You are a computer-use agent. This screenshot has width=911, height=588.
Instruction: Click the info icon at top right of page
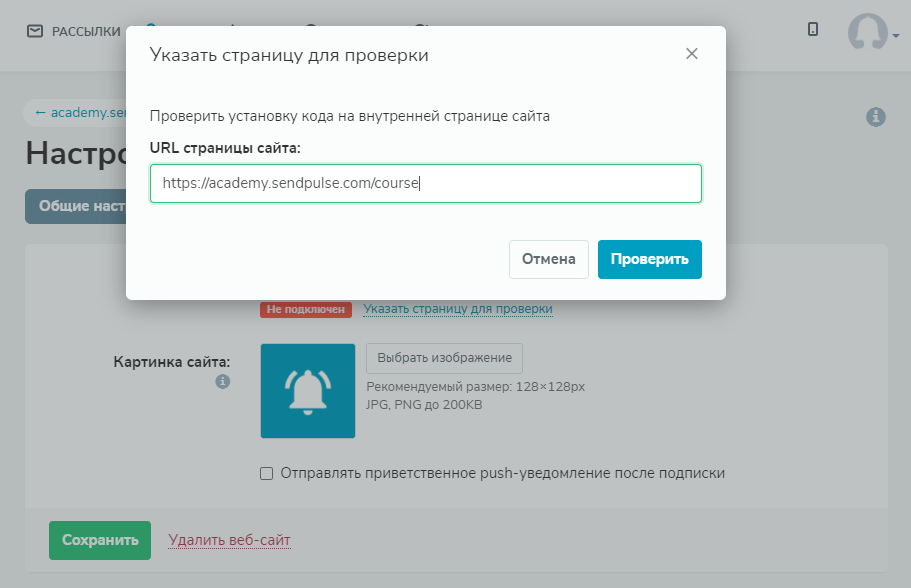pyautogui.click(x=875, y=117)
